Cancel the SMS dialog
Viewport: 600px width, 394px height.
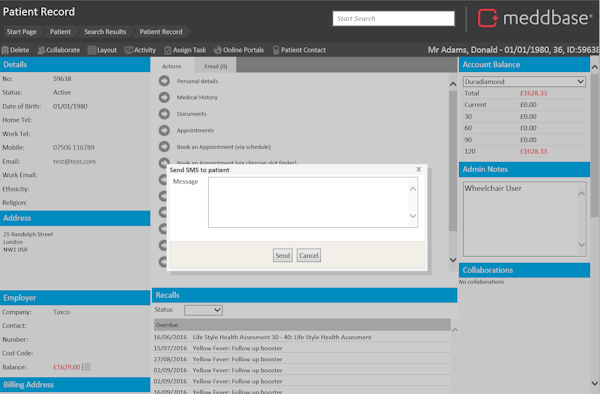click(309, 256)
